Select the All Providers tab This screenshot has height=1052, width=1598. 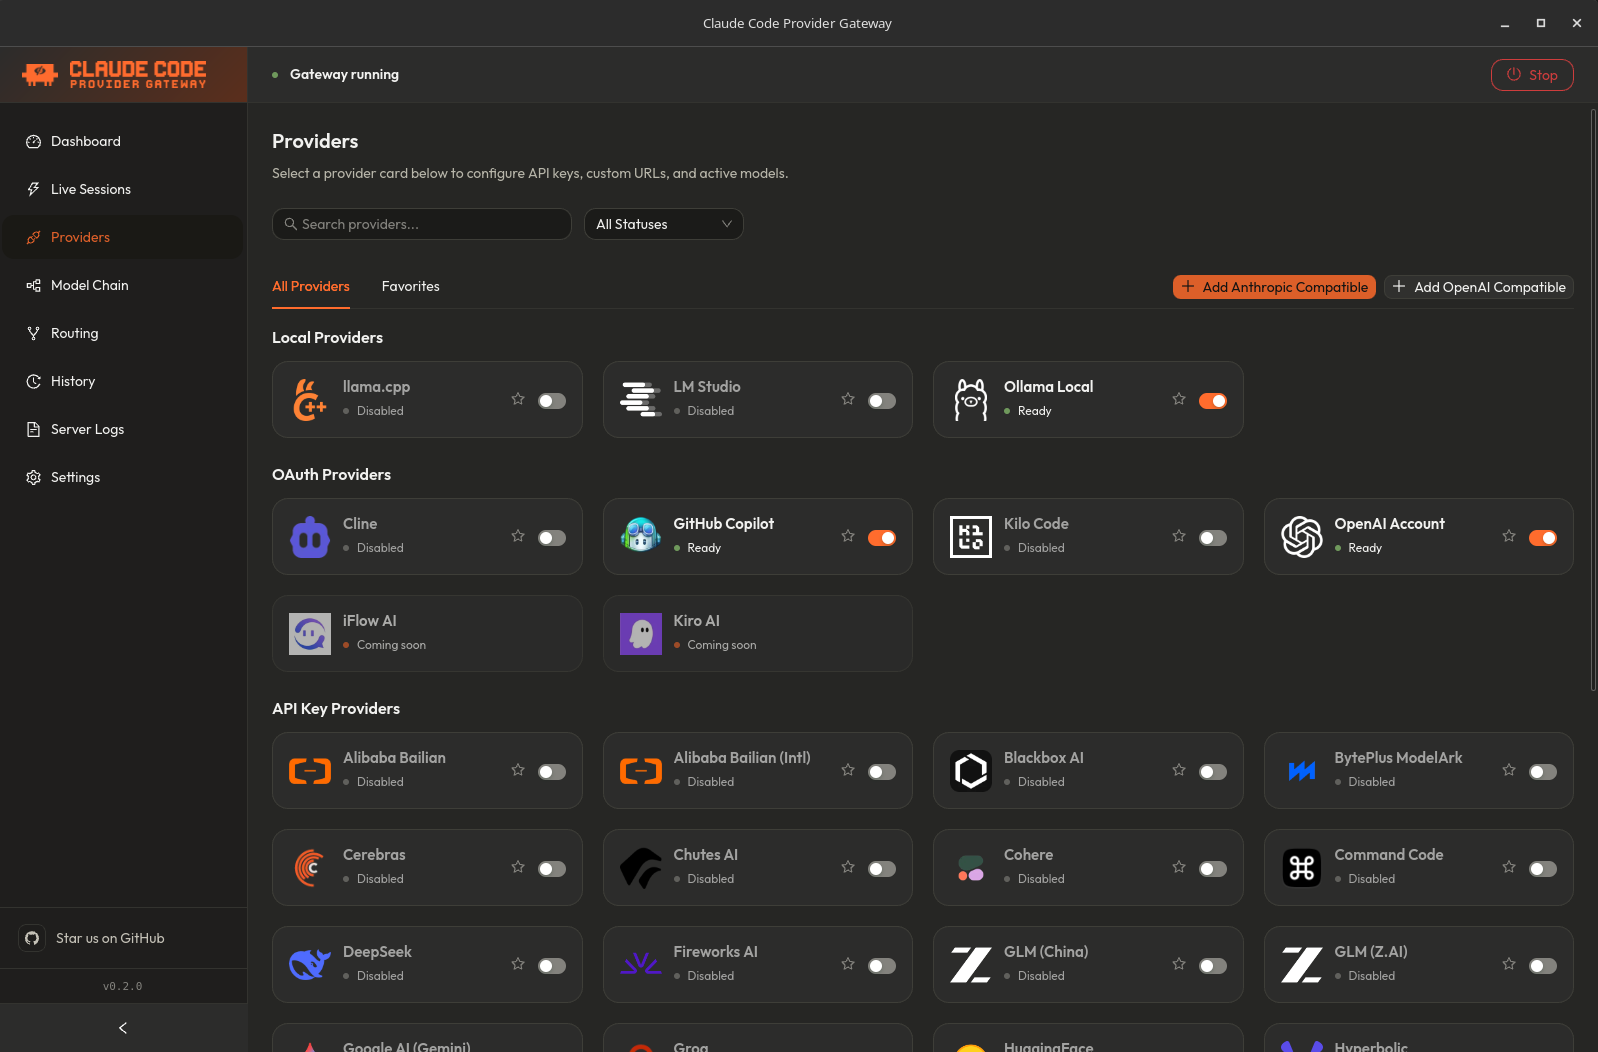311,286
